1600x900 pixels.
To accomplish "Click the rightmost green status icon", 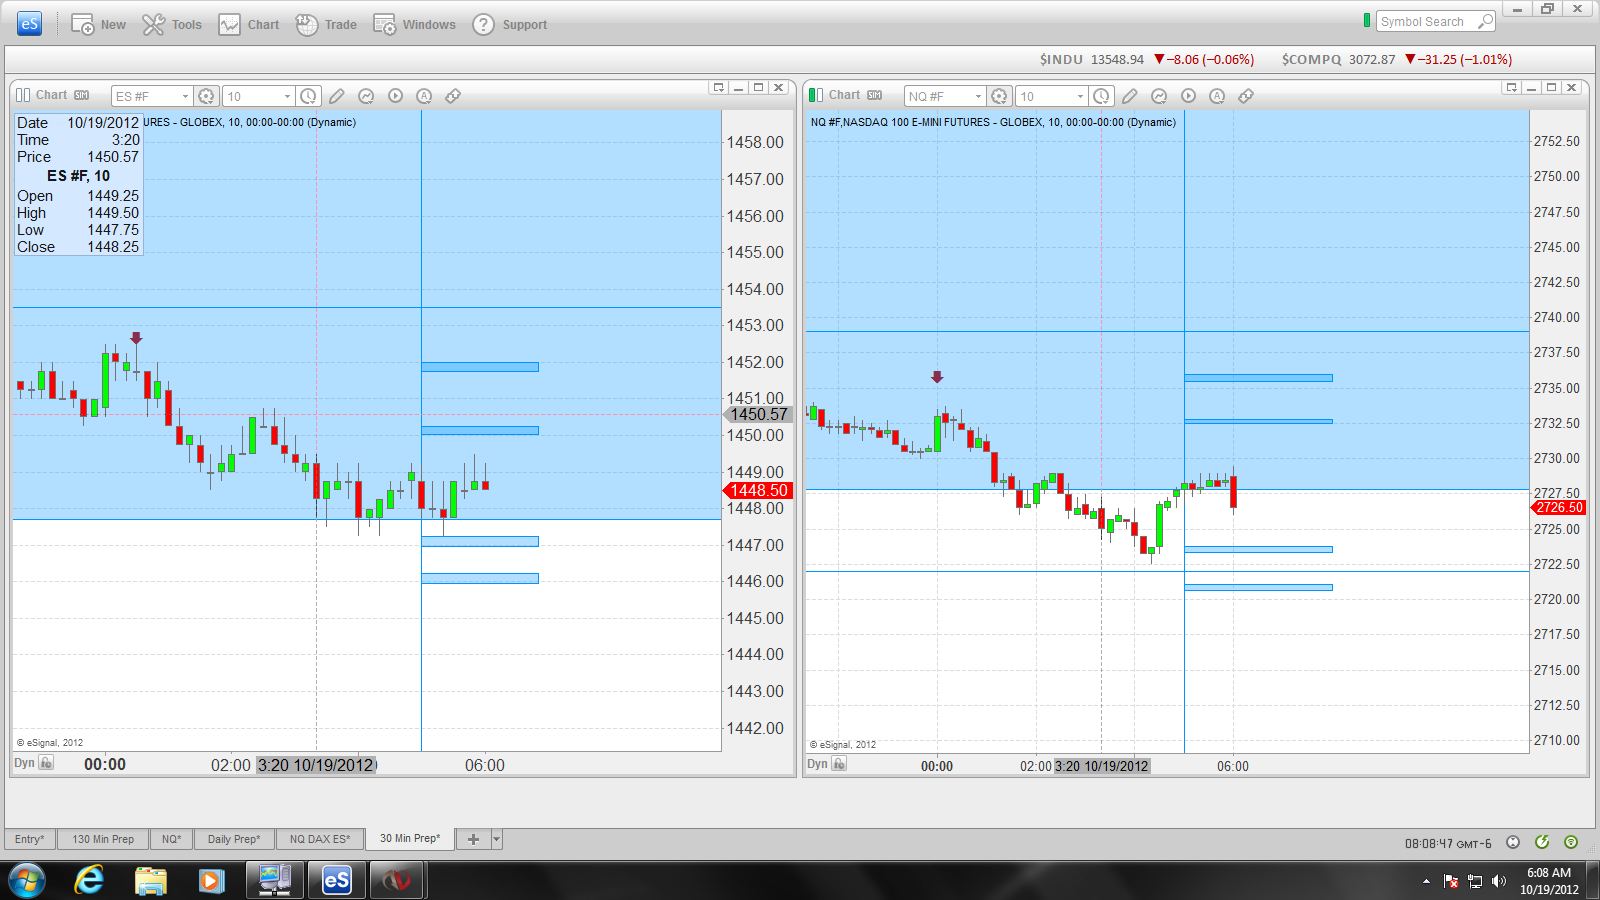I will (1571, 842).
